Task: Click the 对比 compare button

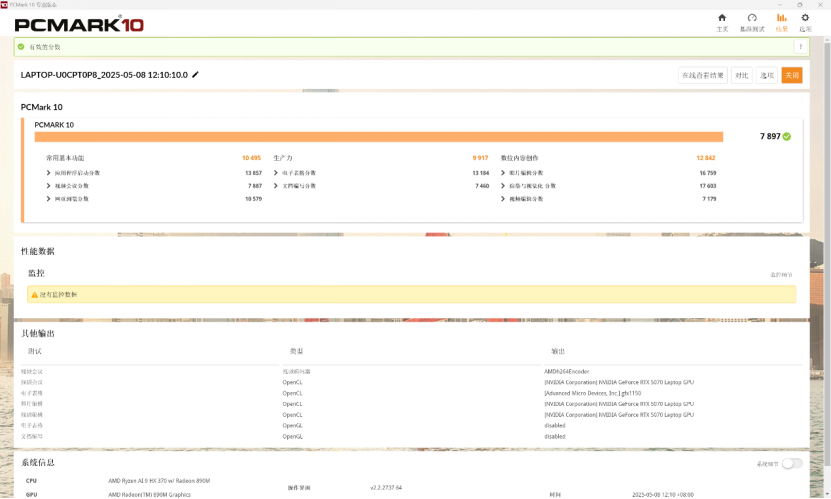Action: pyautogui.click(x=741, y=75)
